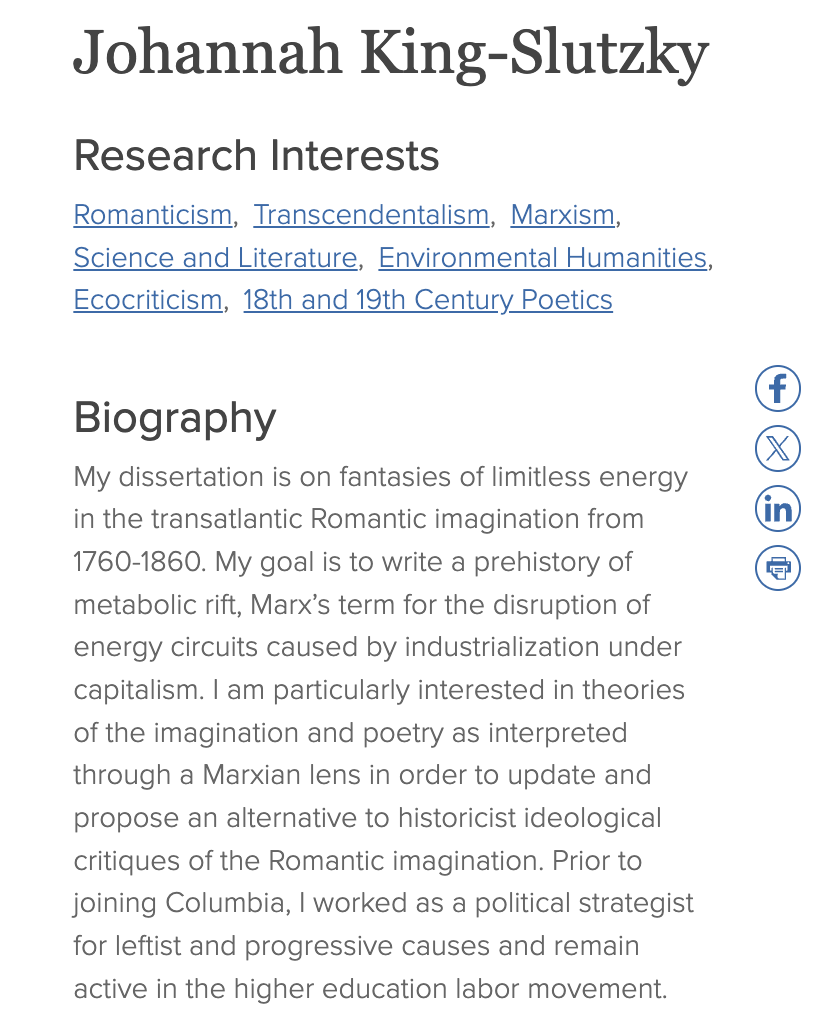Share the profile on LinkedIn
Image resolution: width=830 pixels, height=1036 pixels.
point(777,509)
